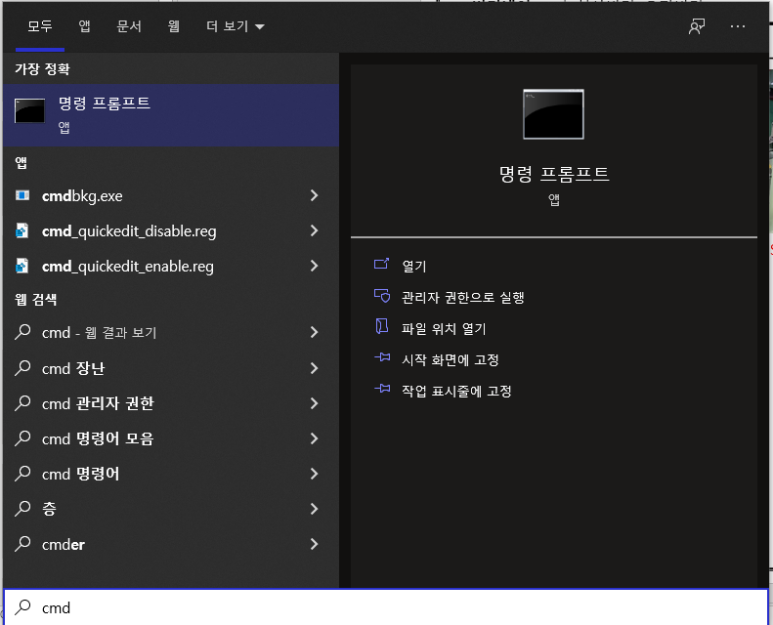The image size is (773, 625).
Task: Open the three-dot more options menu
Action: click(x=738, y=26)
